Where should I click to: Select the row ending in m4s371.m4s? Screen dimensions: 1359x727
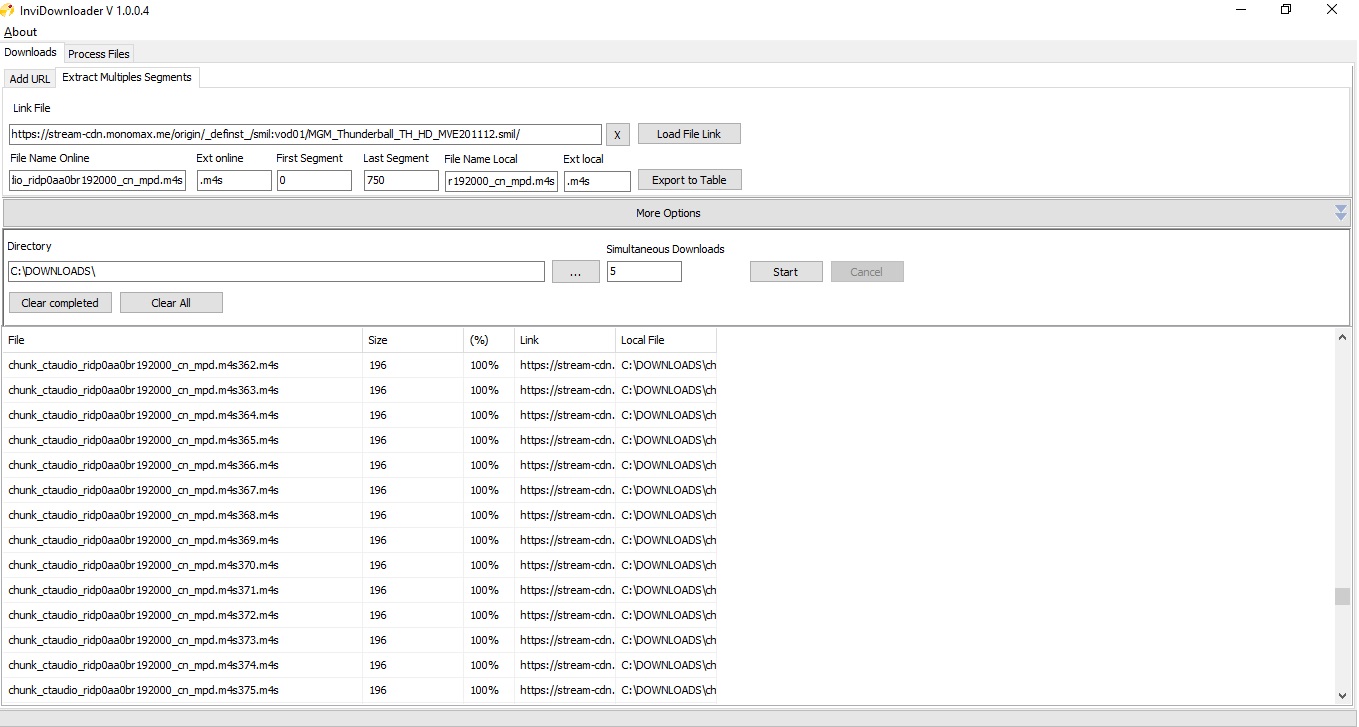[360, 590]
